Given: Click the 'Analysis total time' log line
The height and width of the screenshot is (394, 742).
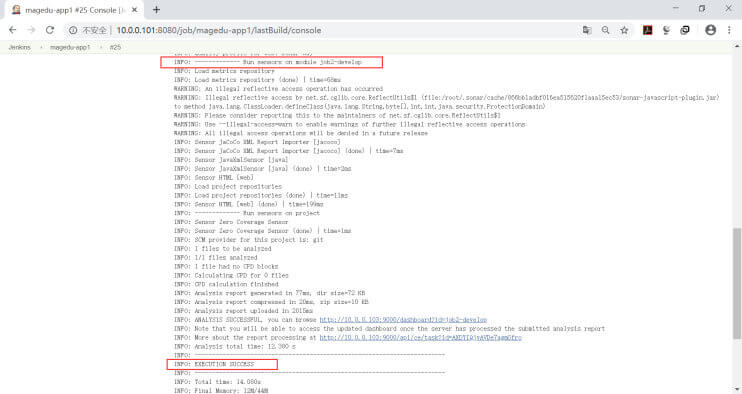Looking at the screenshot, I should [x=235, y=347].
